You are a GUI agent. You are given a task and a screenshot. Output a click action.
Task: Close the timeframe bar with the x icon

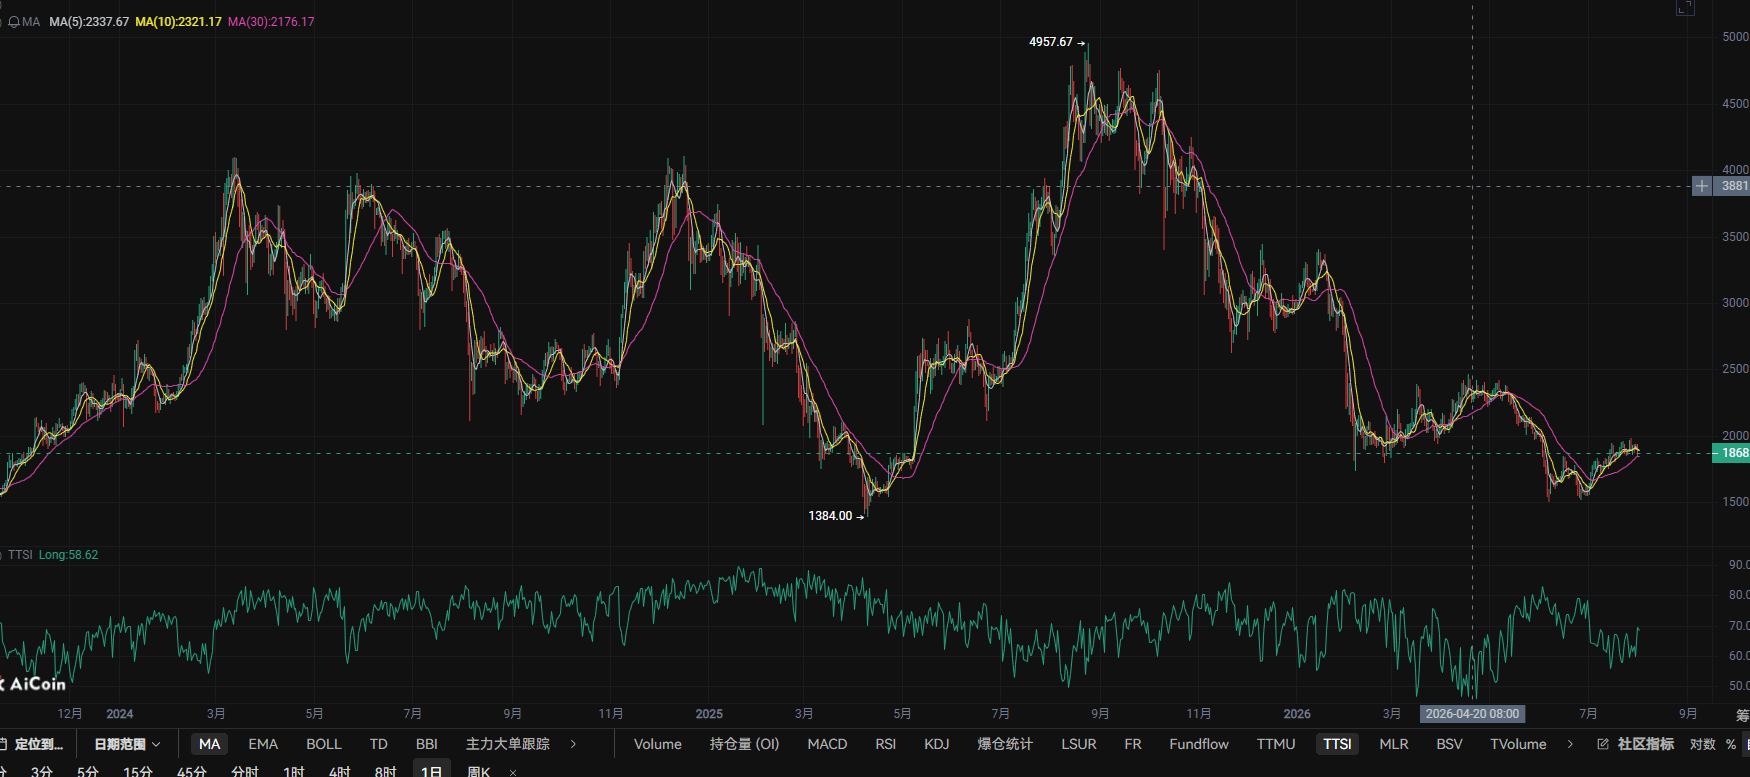[513, 772]
